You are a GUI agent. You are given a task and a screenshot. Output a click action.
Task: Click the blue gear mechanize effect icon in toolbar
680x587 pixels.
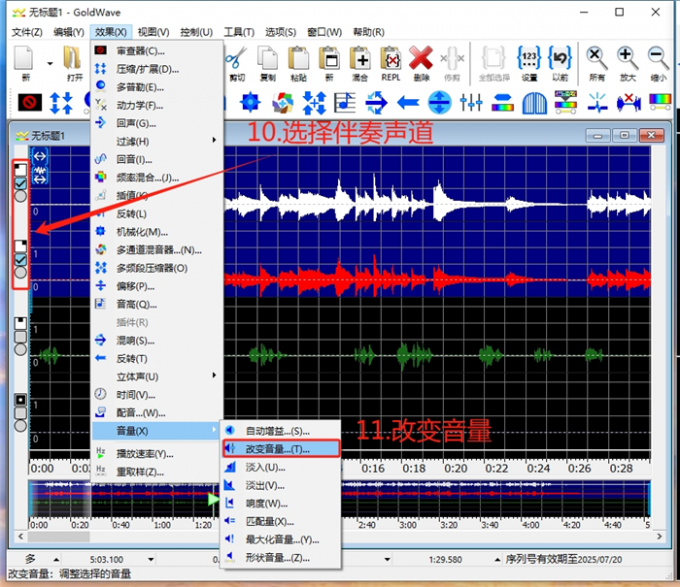point(250,102)
